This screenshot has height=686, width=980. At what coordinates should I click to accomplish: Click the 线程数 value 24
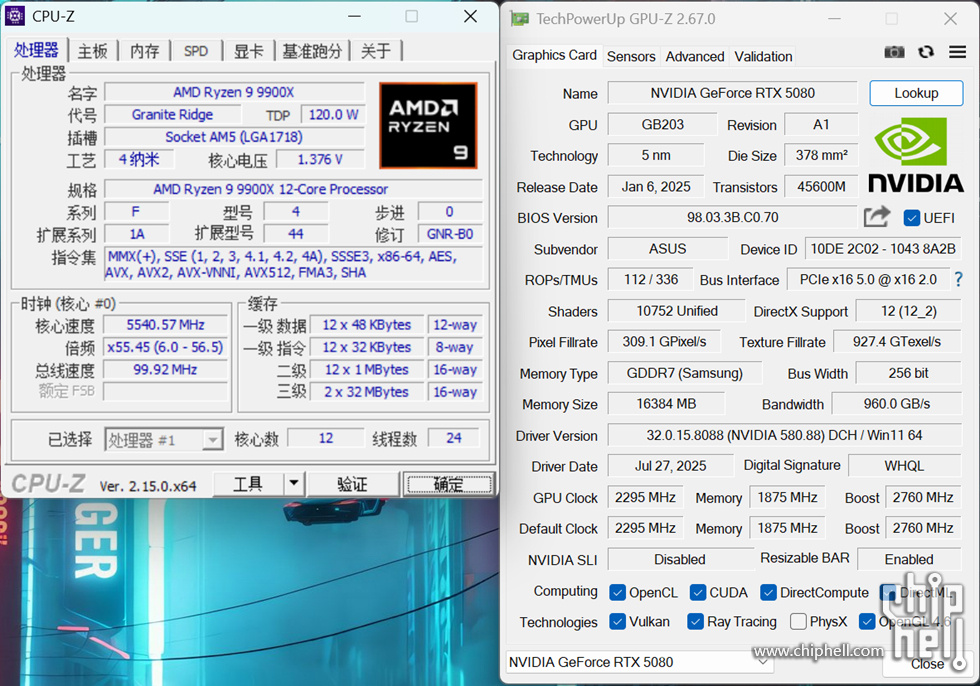[454, 439]
